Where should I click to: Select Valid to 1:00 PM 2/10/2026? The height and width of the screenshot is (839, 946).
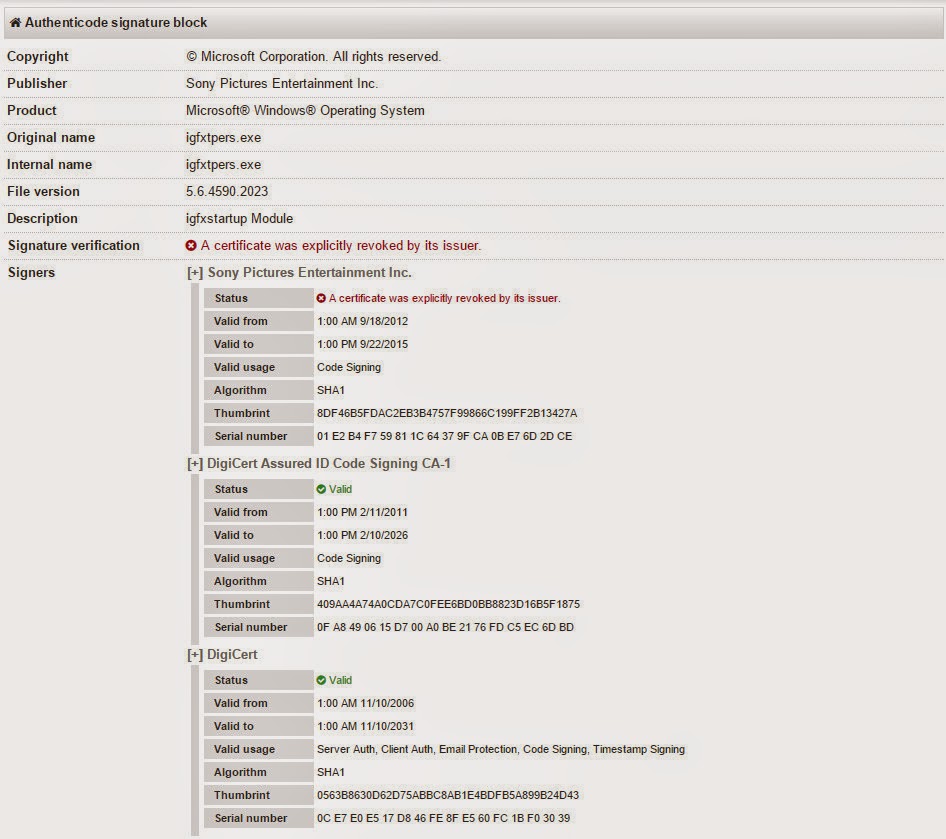tap(363, 536)
